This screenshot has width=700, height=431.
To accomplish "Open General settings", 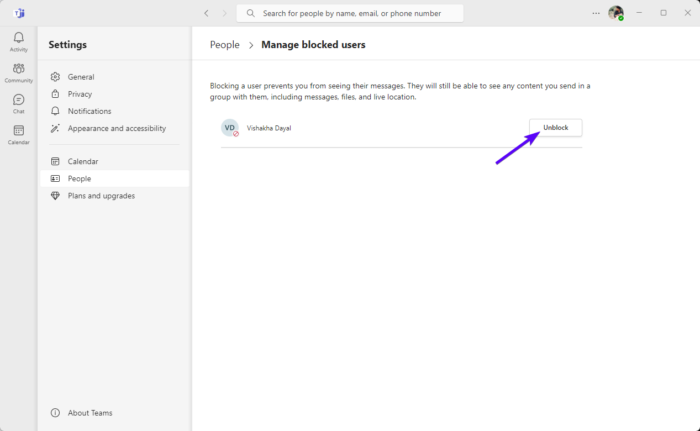I will [x=81, y=77].
